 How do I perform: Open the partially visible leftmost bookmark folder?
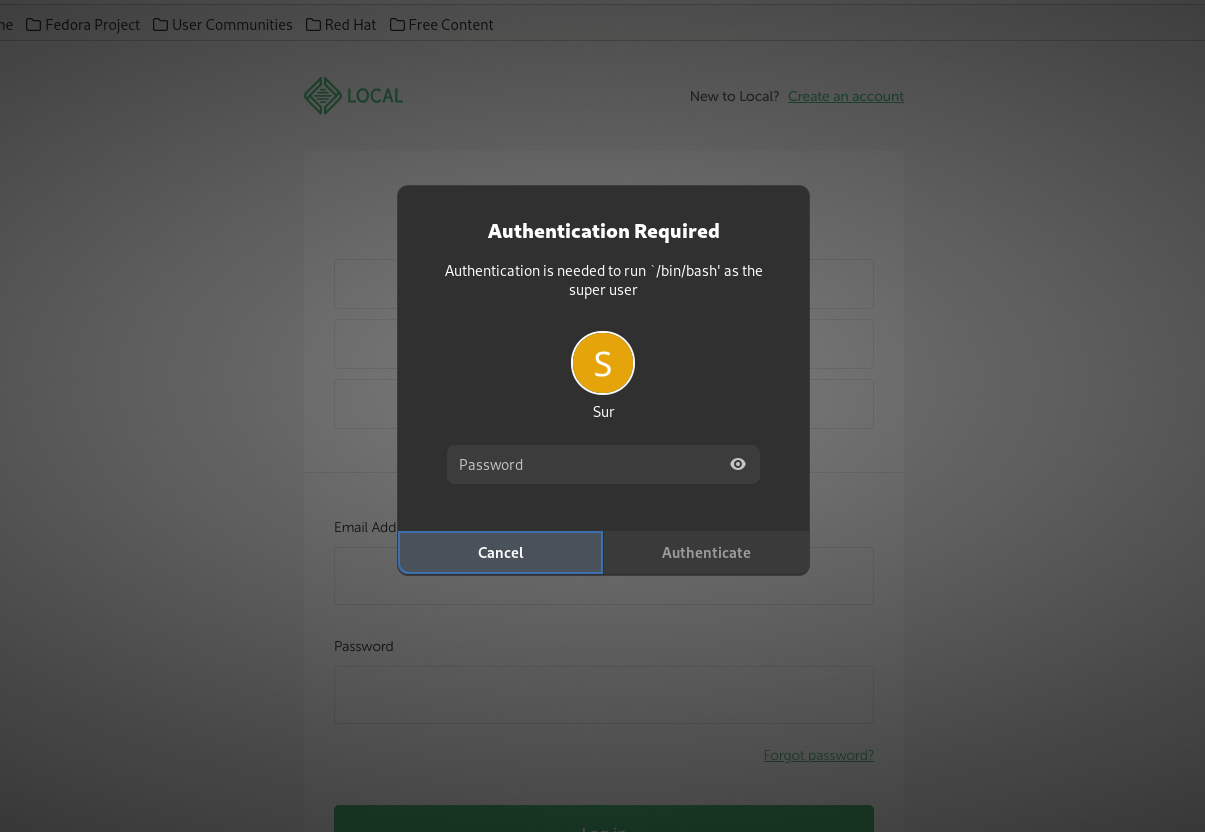pos(6,24)
